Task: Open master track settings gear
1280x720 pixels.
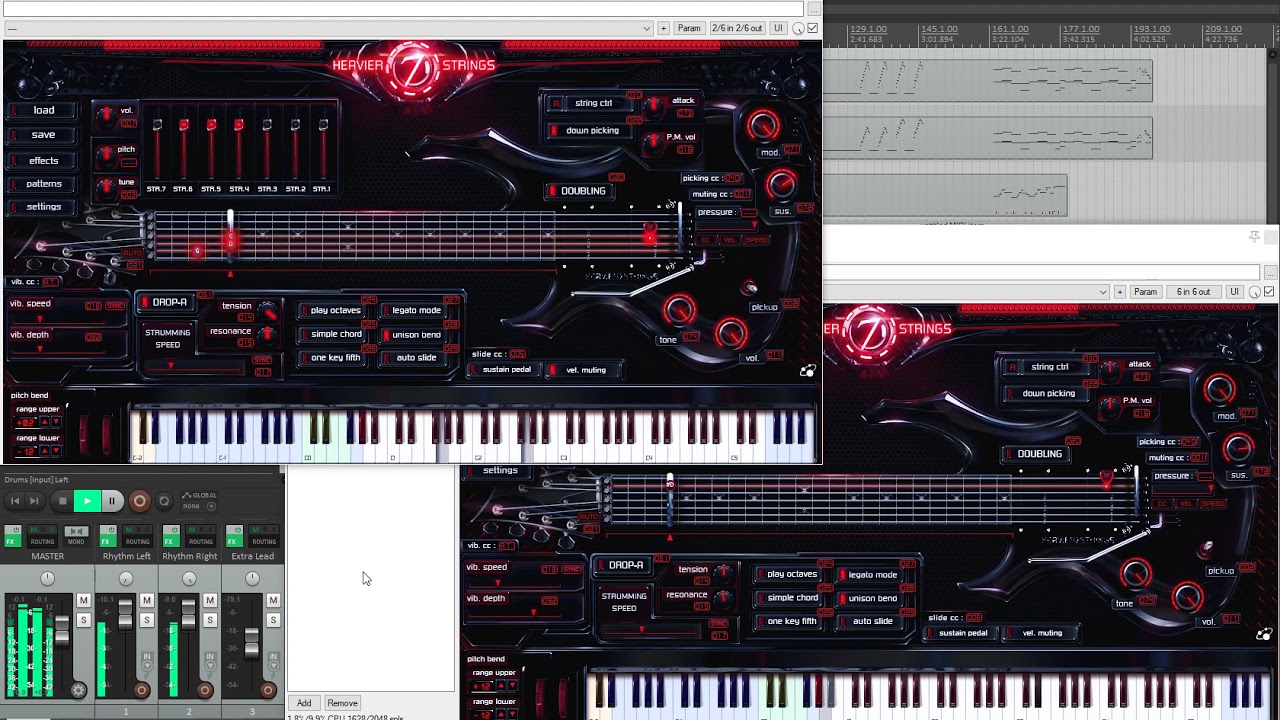Action: point(78,690)
